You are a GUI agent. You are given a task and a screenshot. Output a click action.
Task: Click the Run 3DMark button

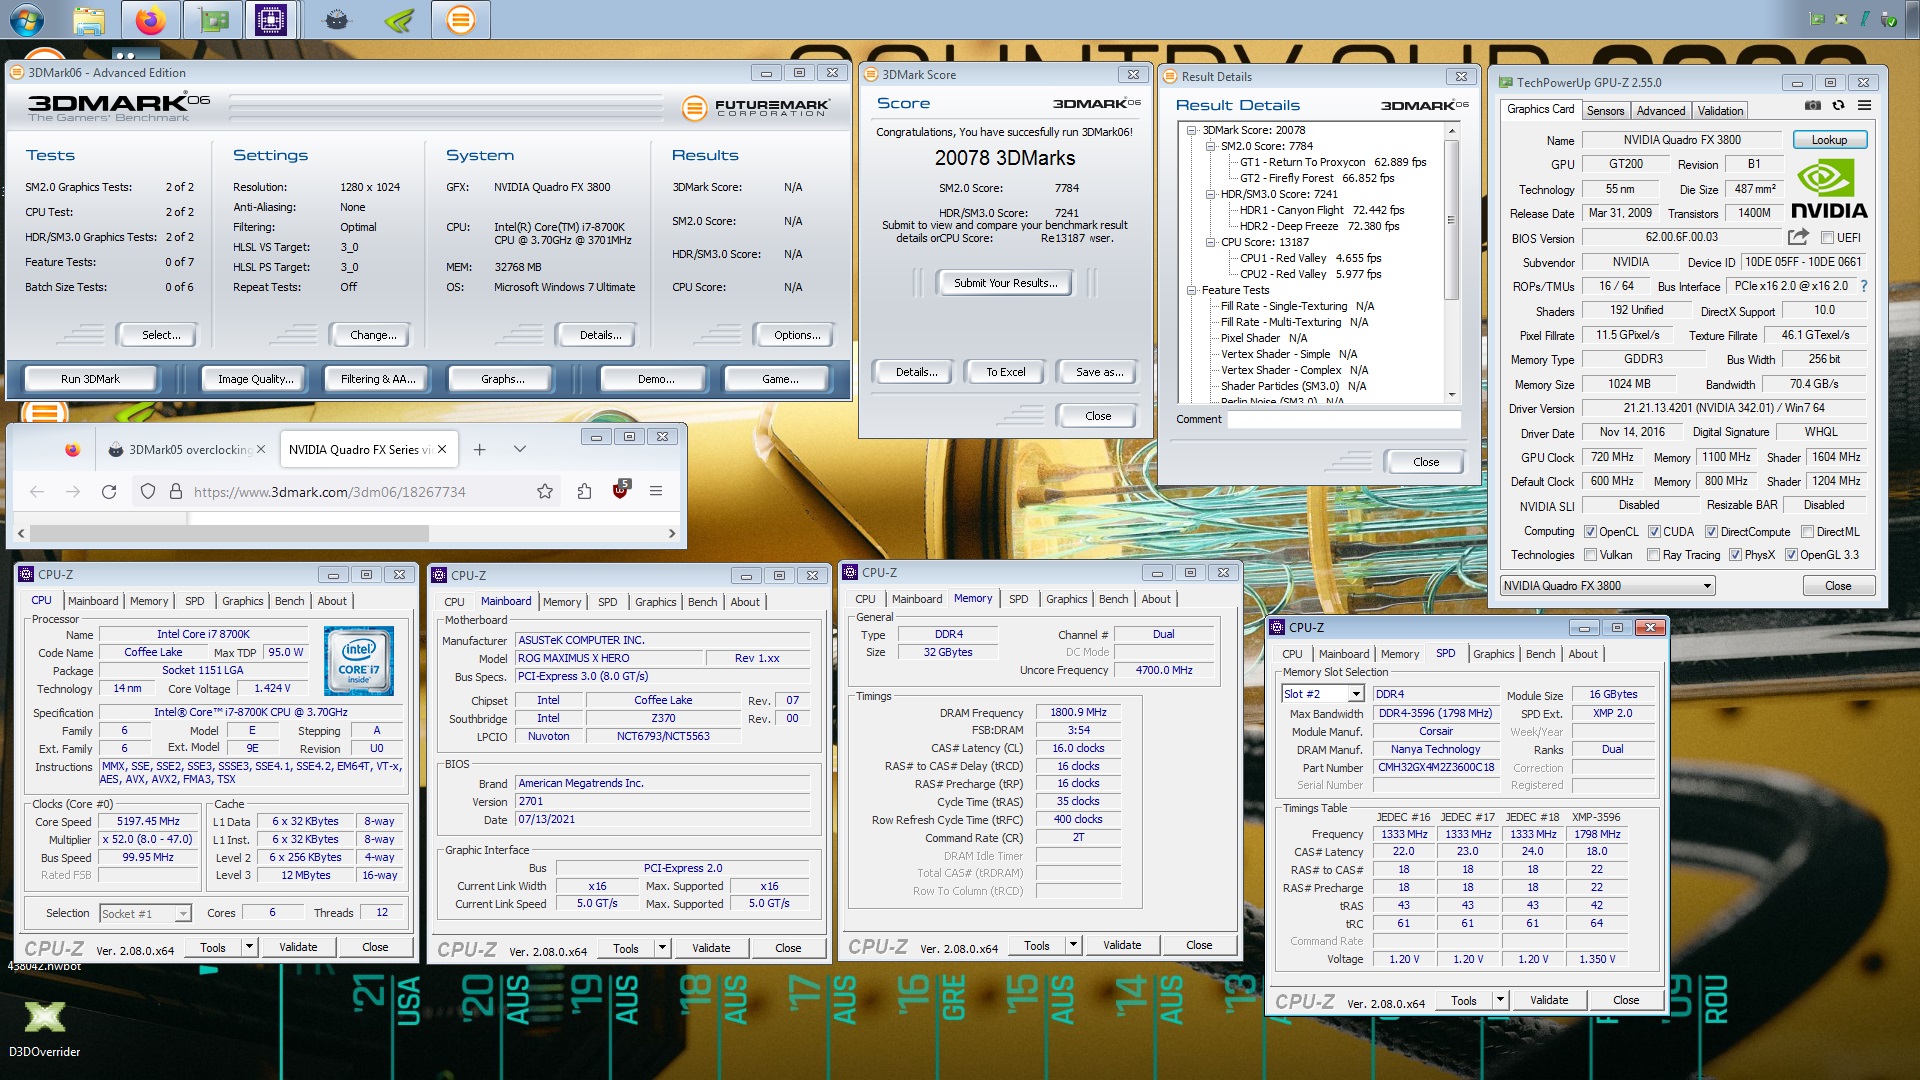(x=90, y=379)
